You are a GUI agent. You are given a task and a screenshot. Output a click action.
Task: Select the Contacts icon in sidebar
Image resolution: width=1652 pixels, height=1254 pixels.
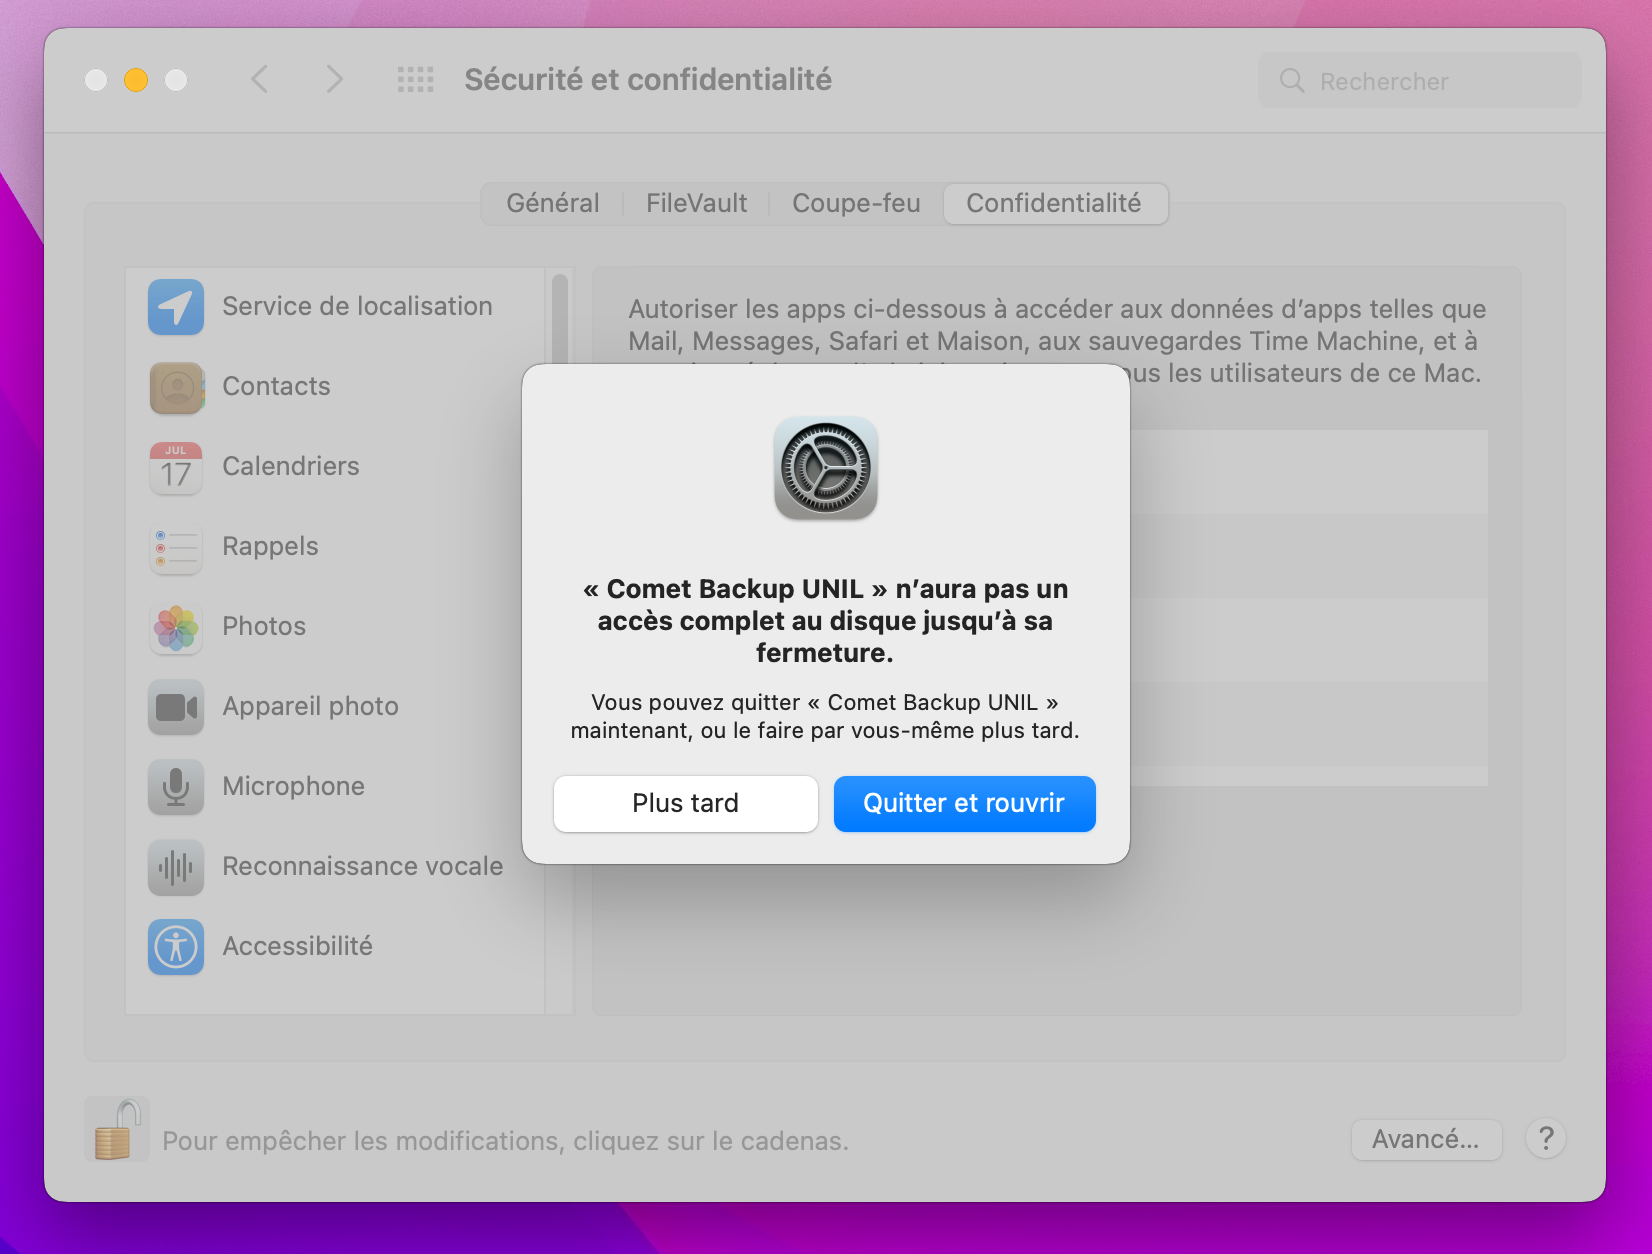click(176, 387)
